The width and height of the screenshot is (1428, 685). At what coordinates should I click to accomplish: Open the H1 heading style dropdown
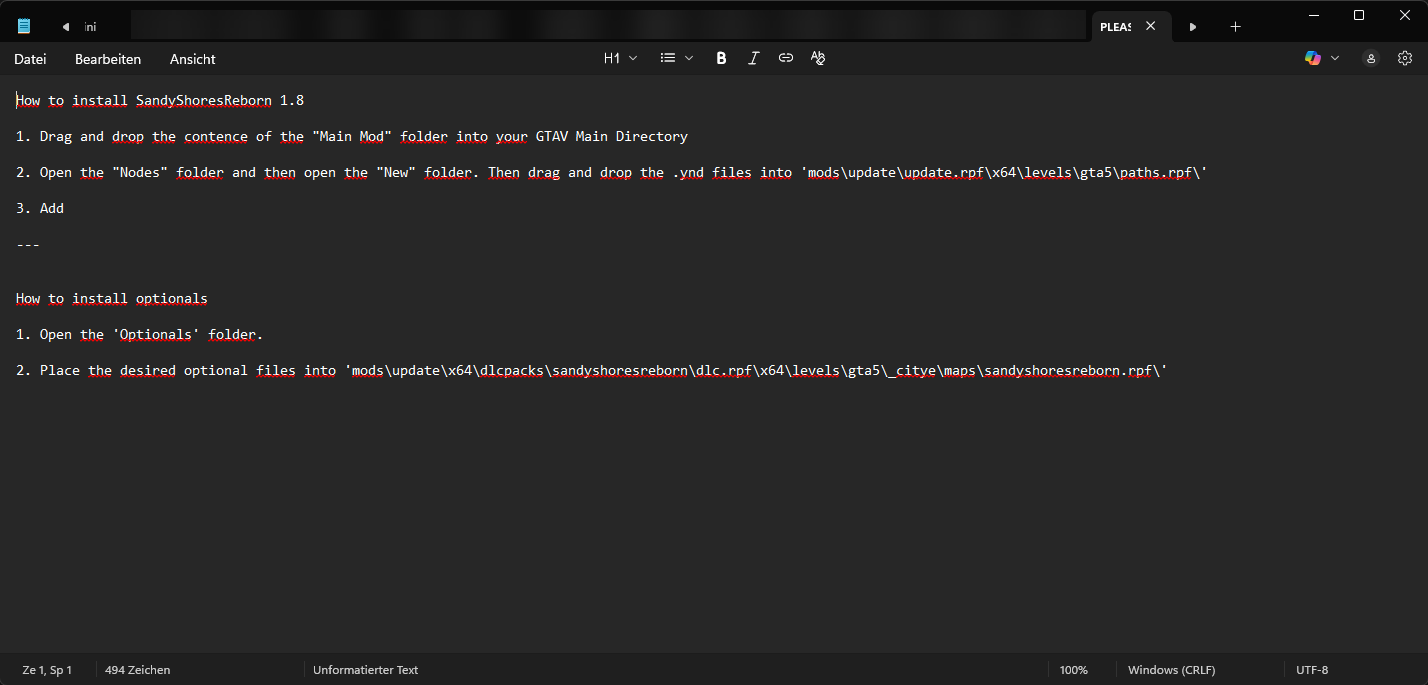click(x=620, y=58)
